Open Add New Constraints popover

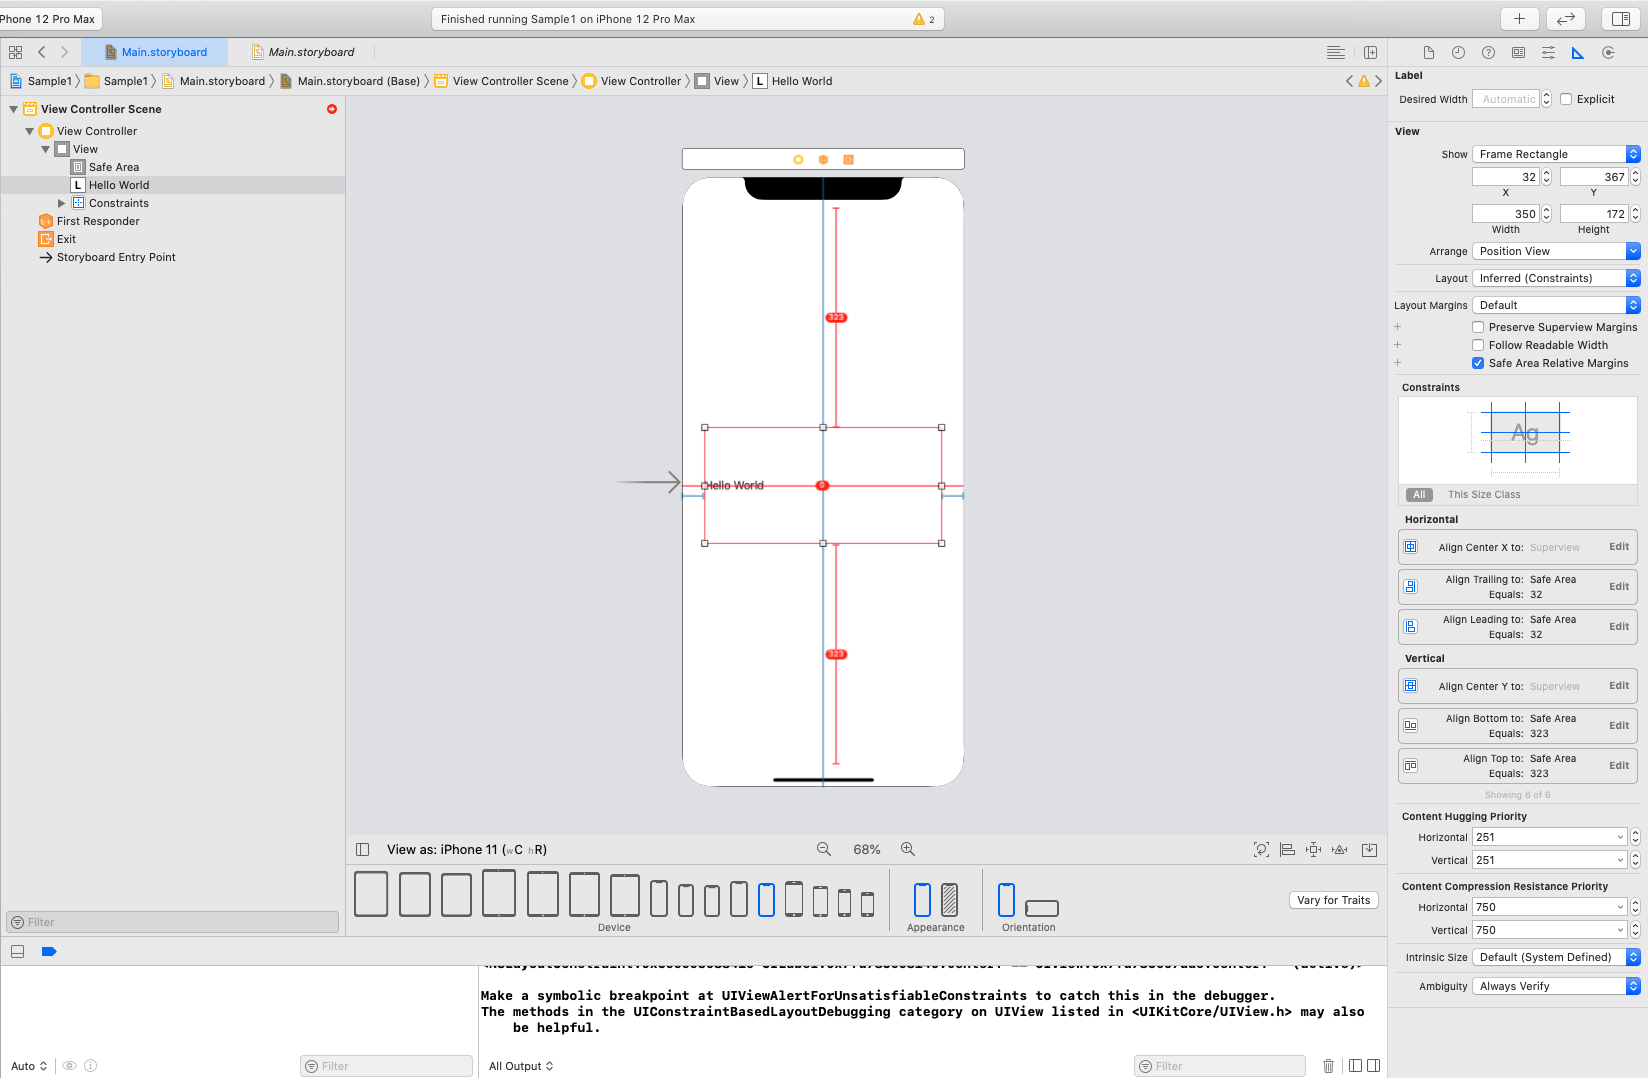pos(1314,849)
